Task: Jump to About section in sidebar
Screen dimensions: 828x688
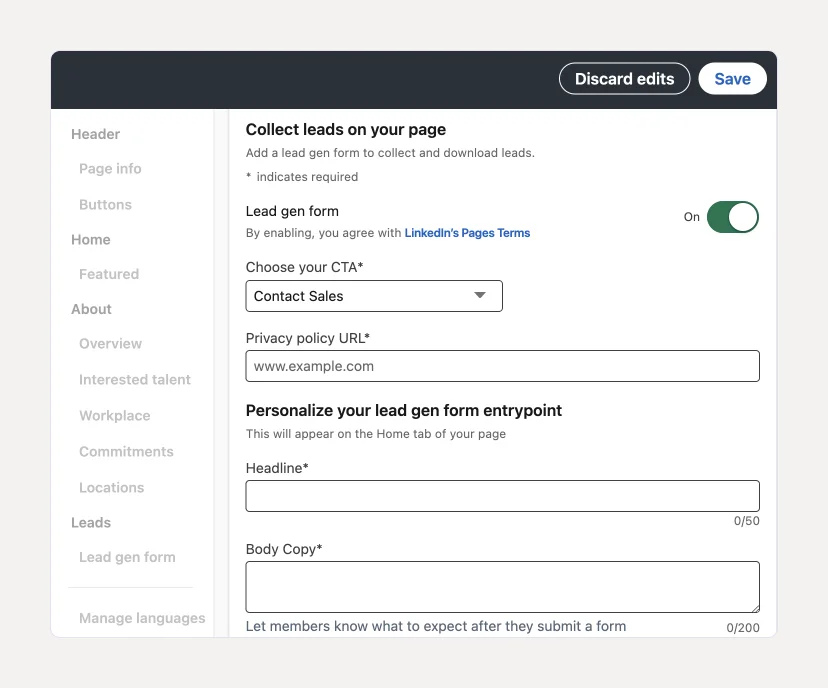Action: click(x=91, y=309)
